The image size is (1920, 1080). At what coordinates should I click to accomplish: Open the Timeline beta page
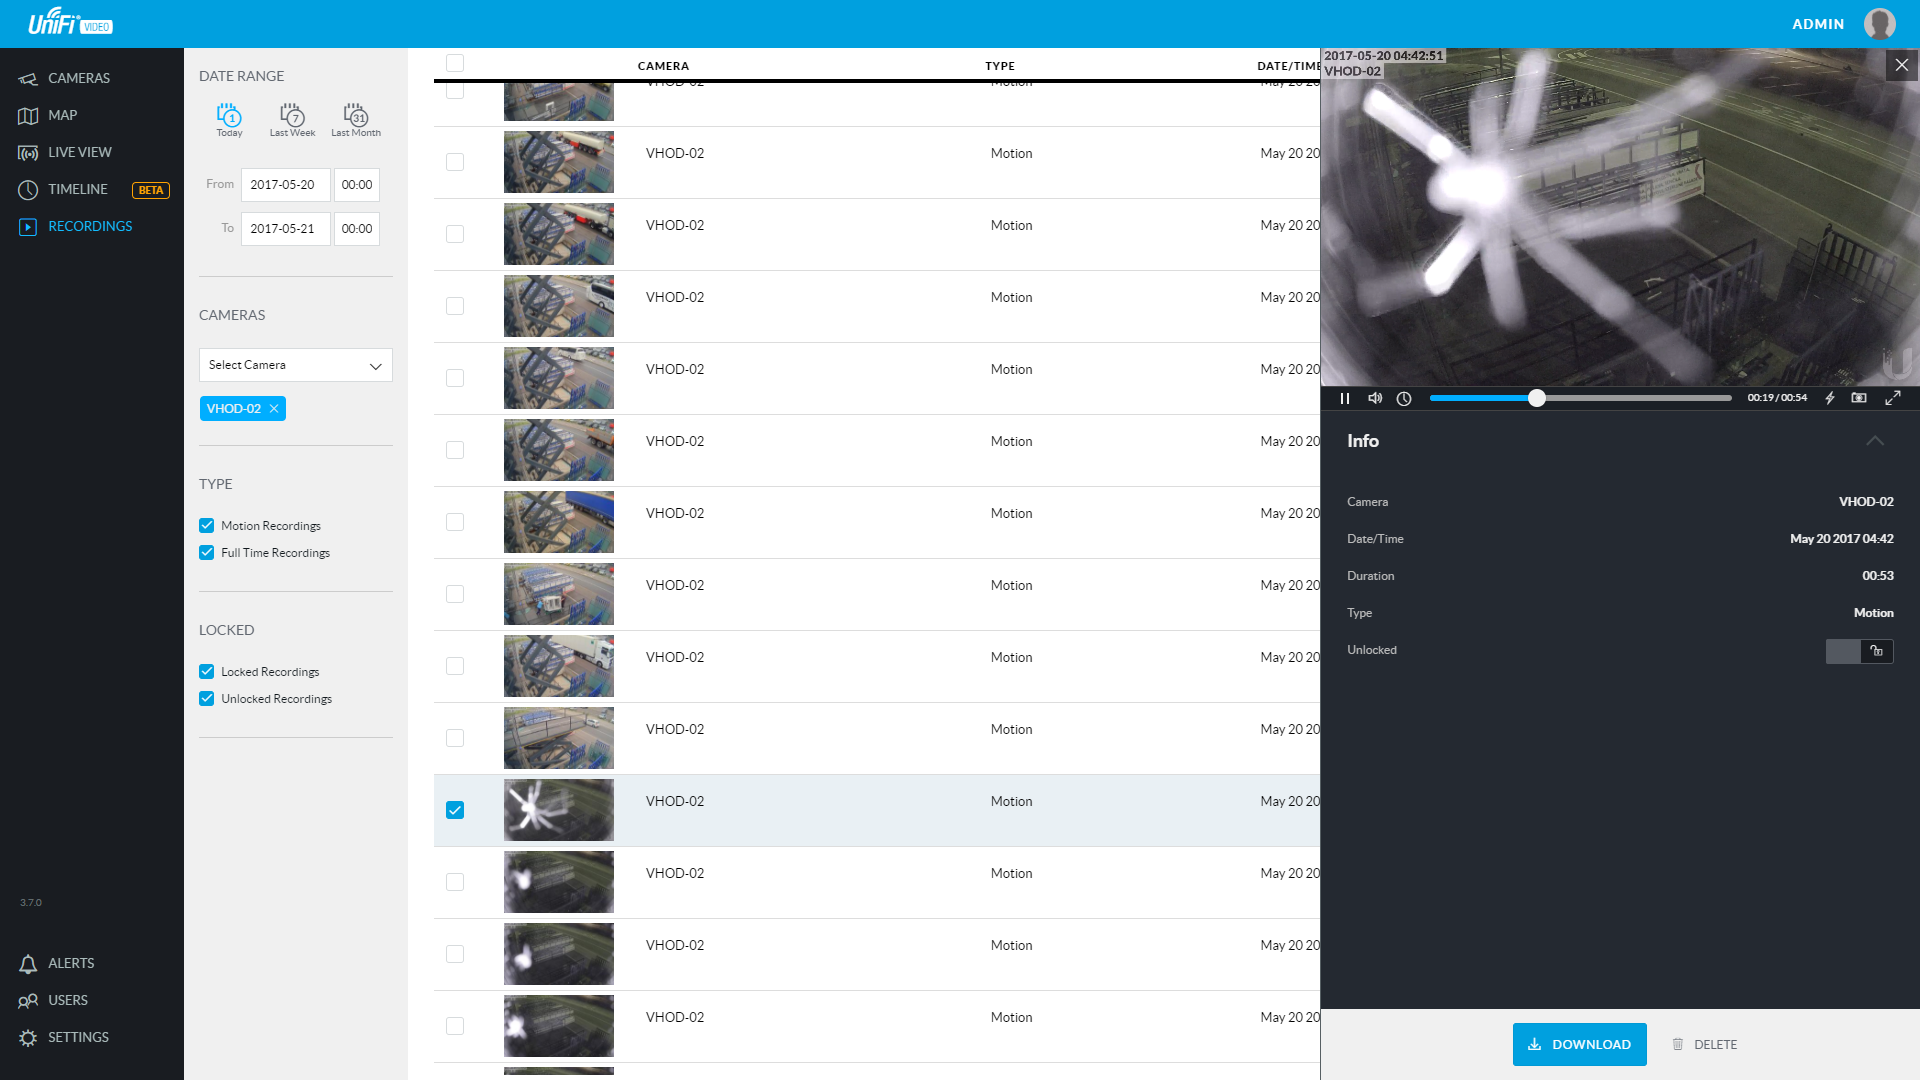[x=93, y=189]
